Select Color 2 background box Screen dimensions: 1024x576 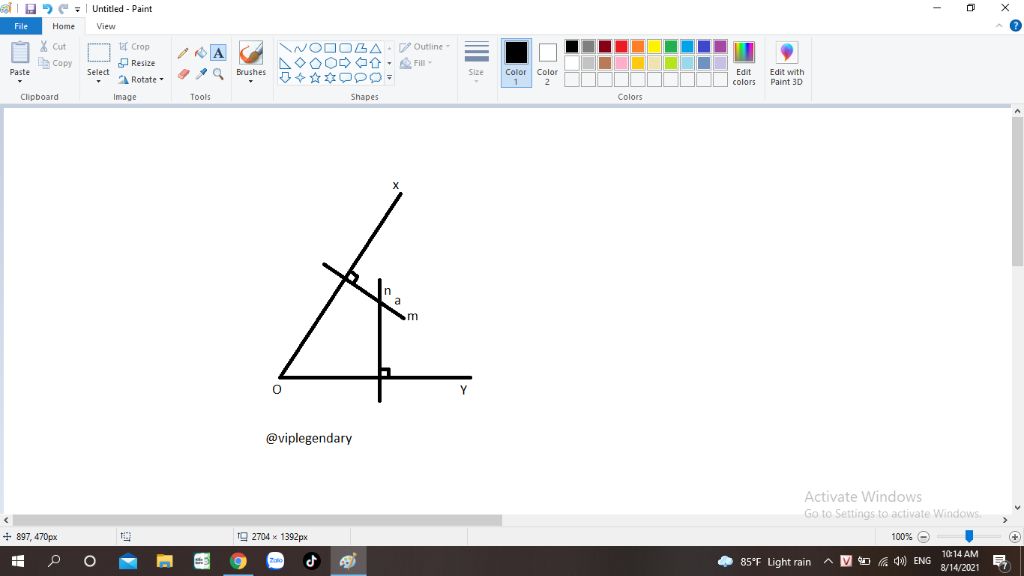coord(547,63)
